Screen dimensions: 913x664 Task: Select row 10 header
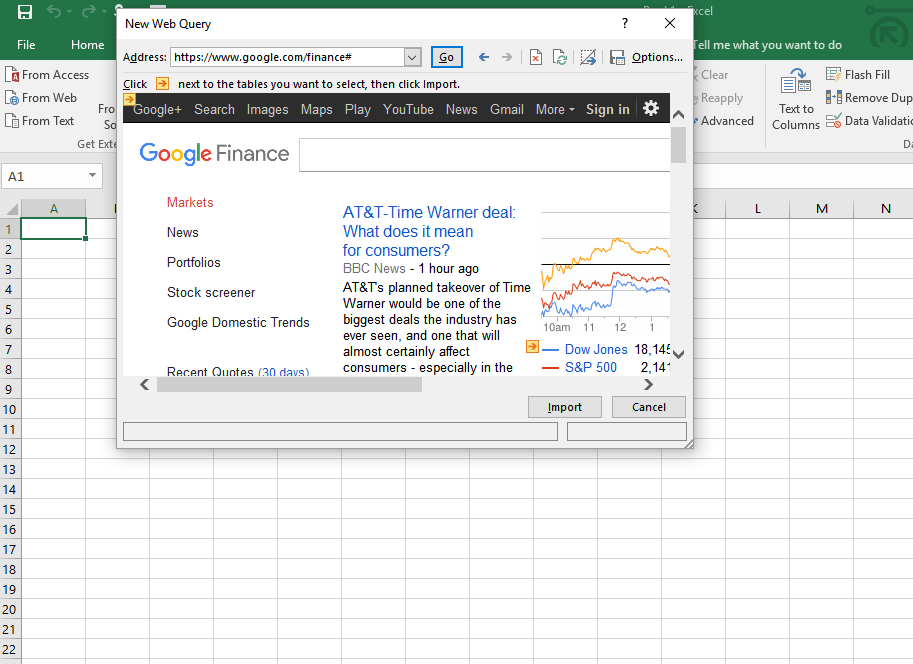9,409
